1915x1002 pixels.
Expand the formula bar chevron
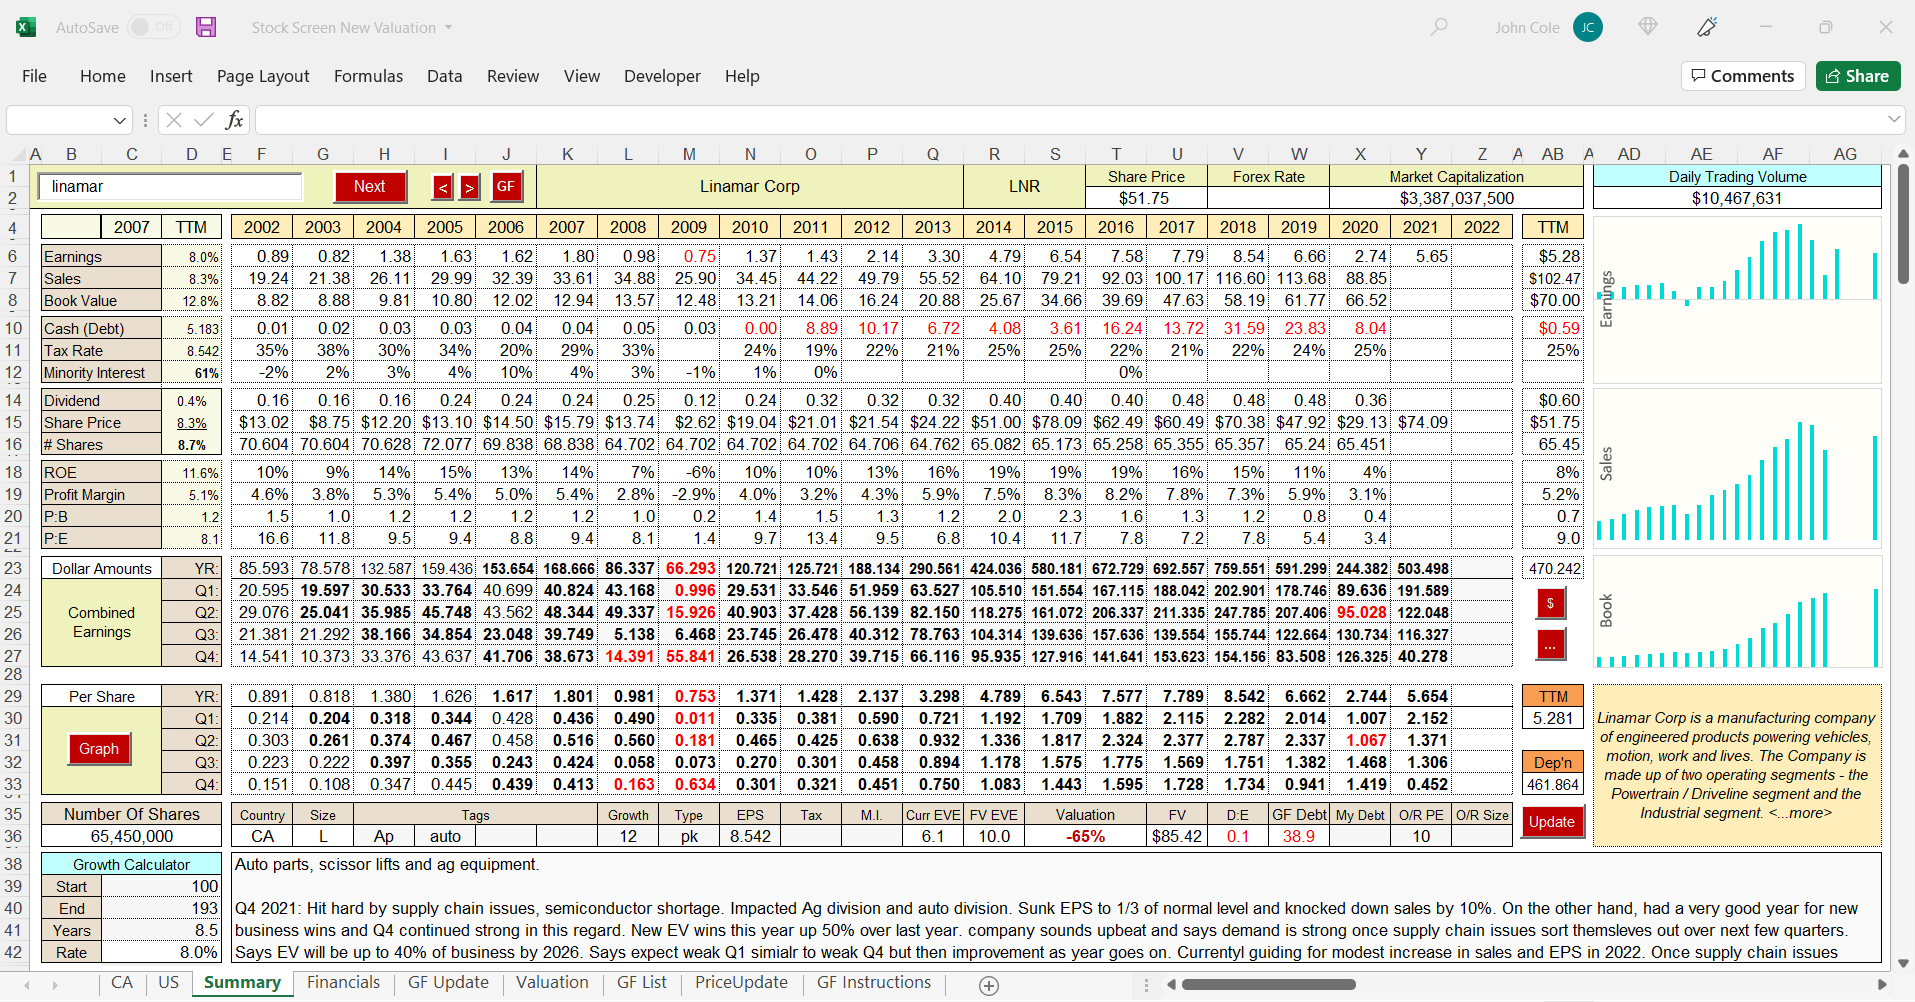[x=1894, y=120]
